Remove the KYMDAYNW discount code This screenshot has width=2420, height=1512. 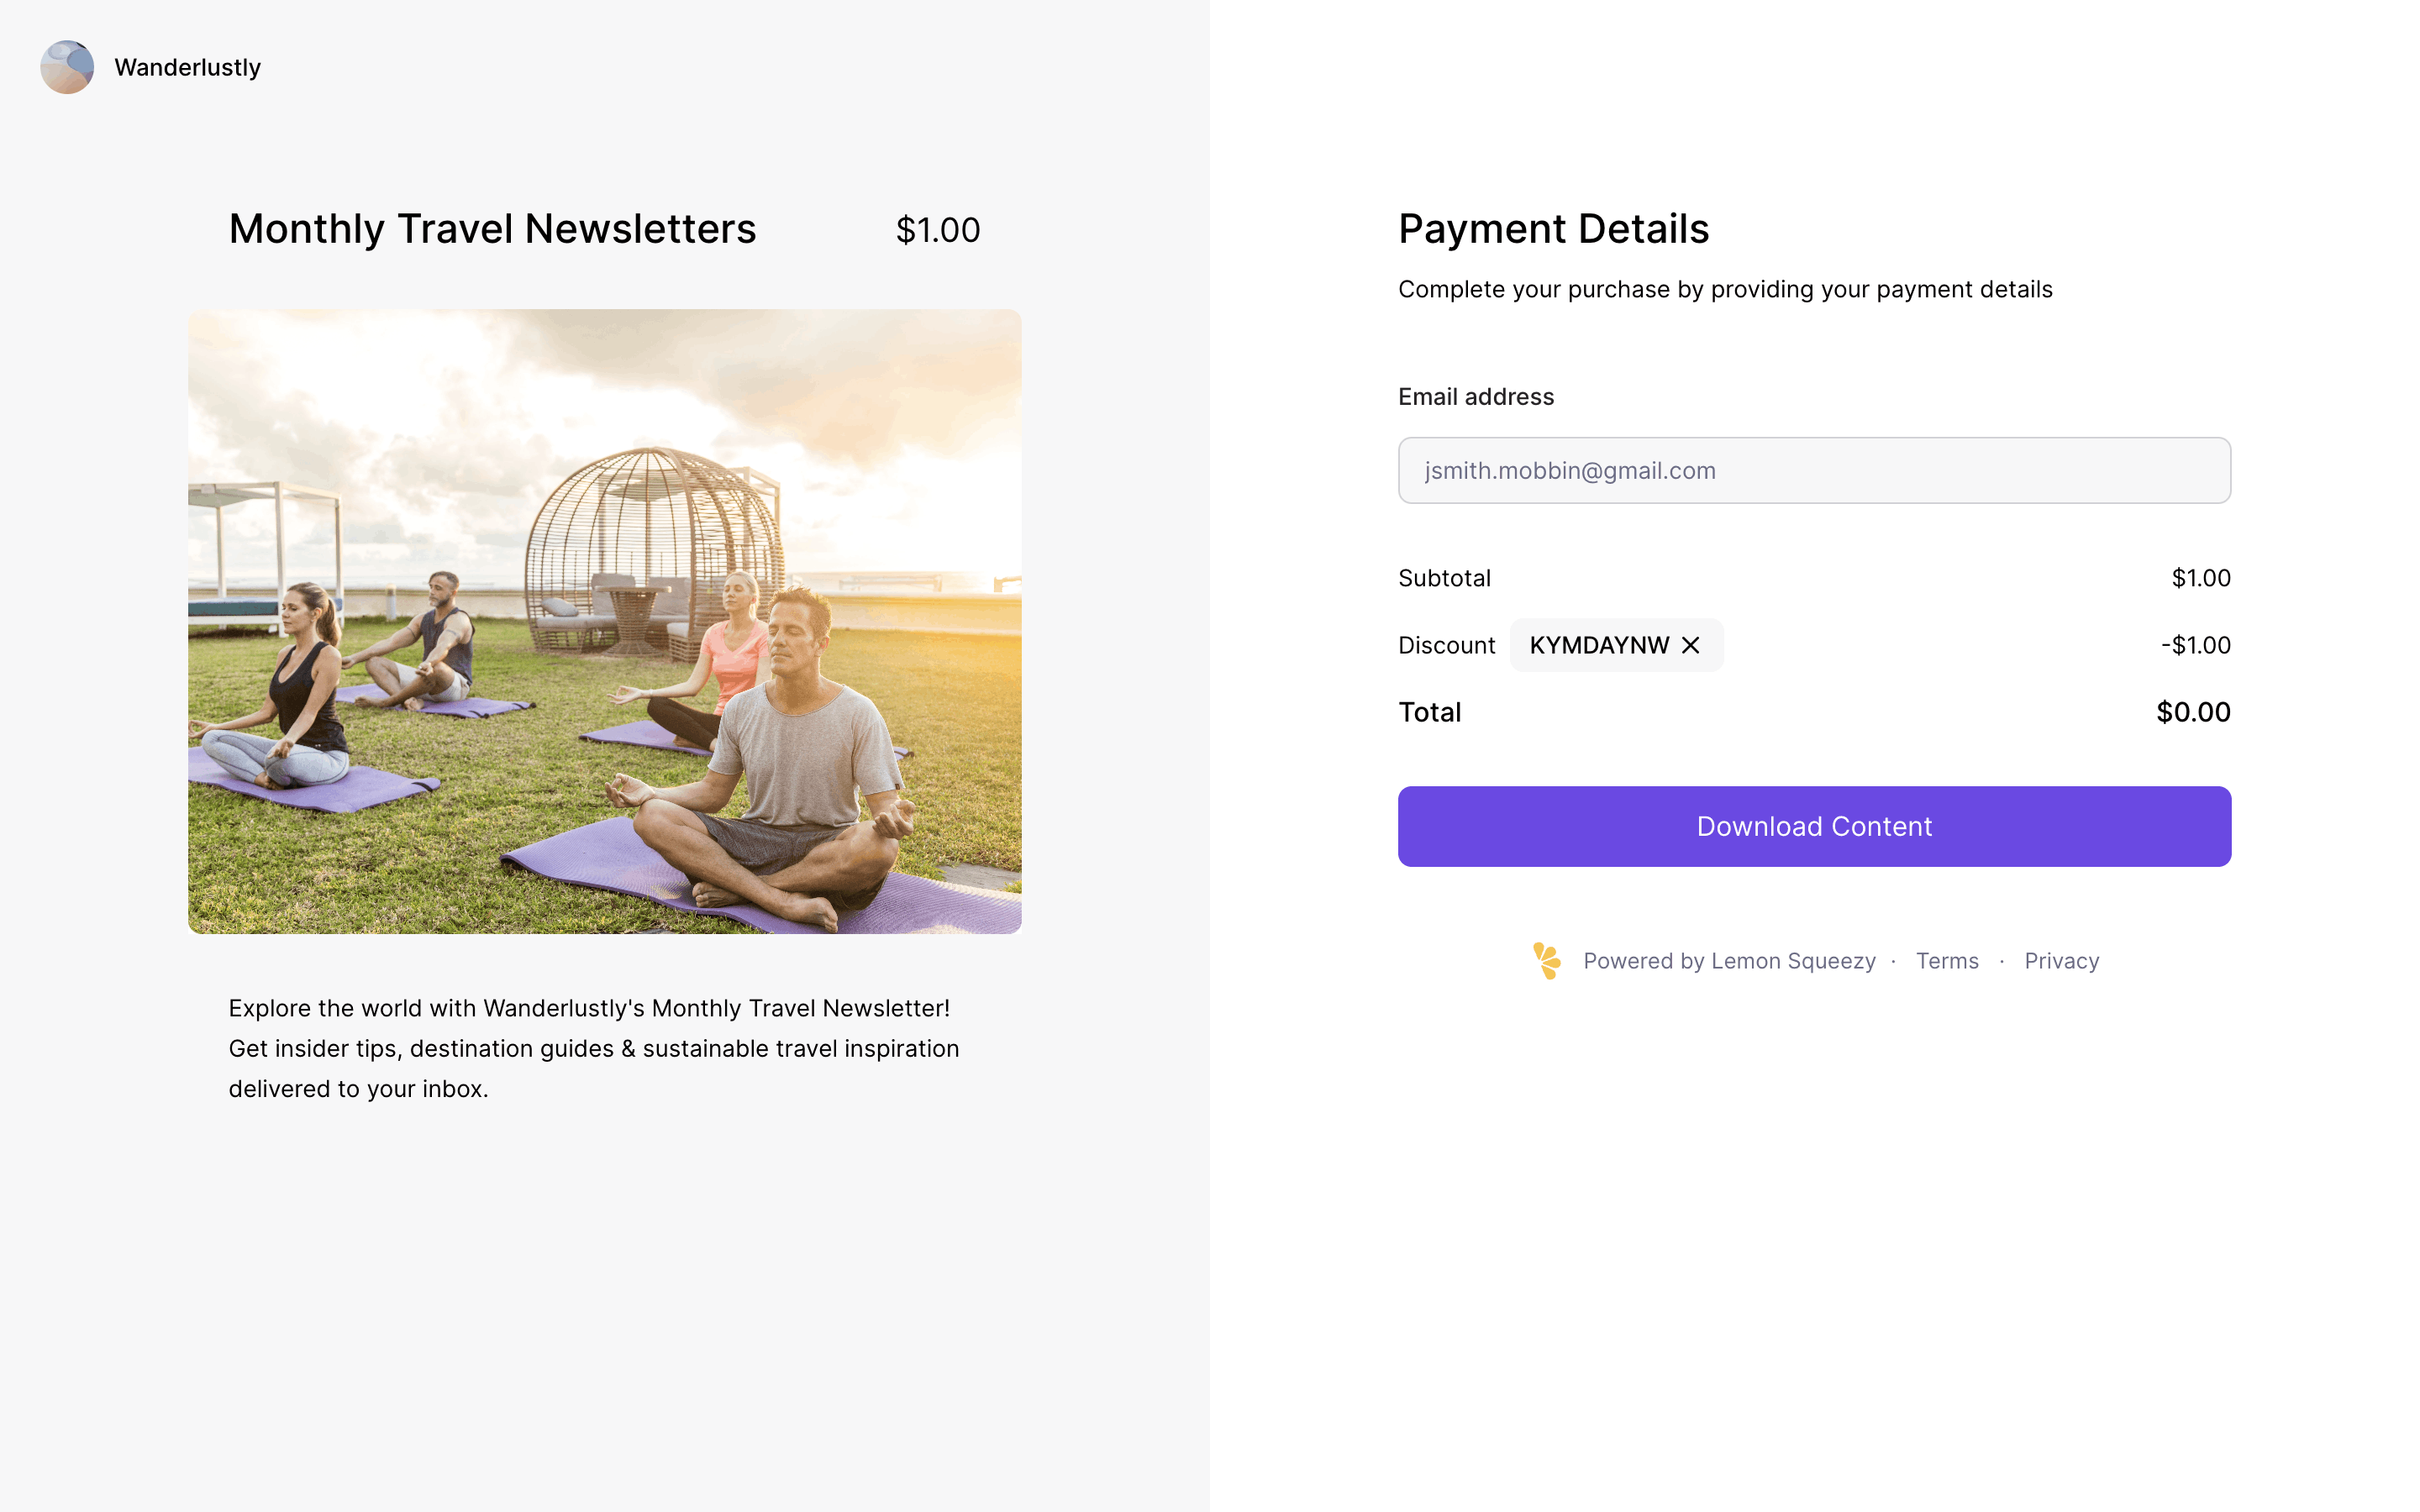[x=1691, y=645]
